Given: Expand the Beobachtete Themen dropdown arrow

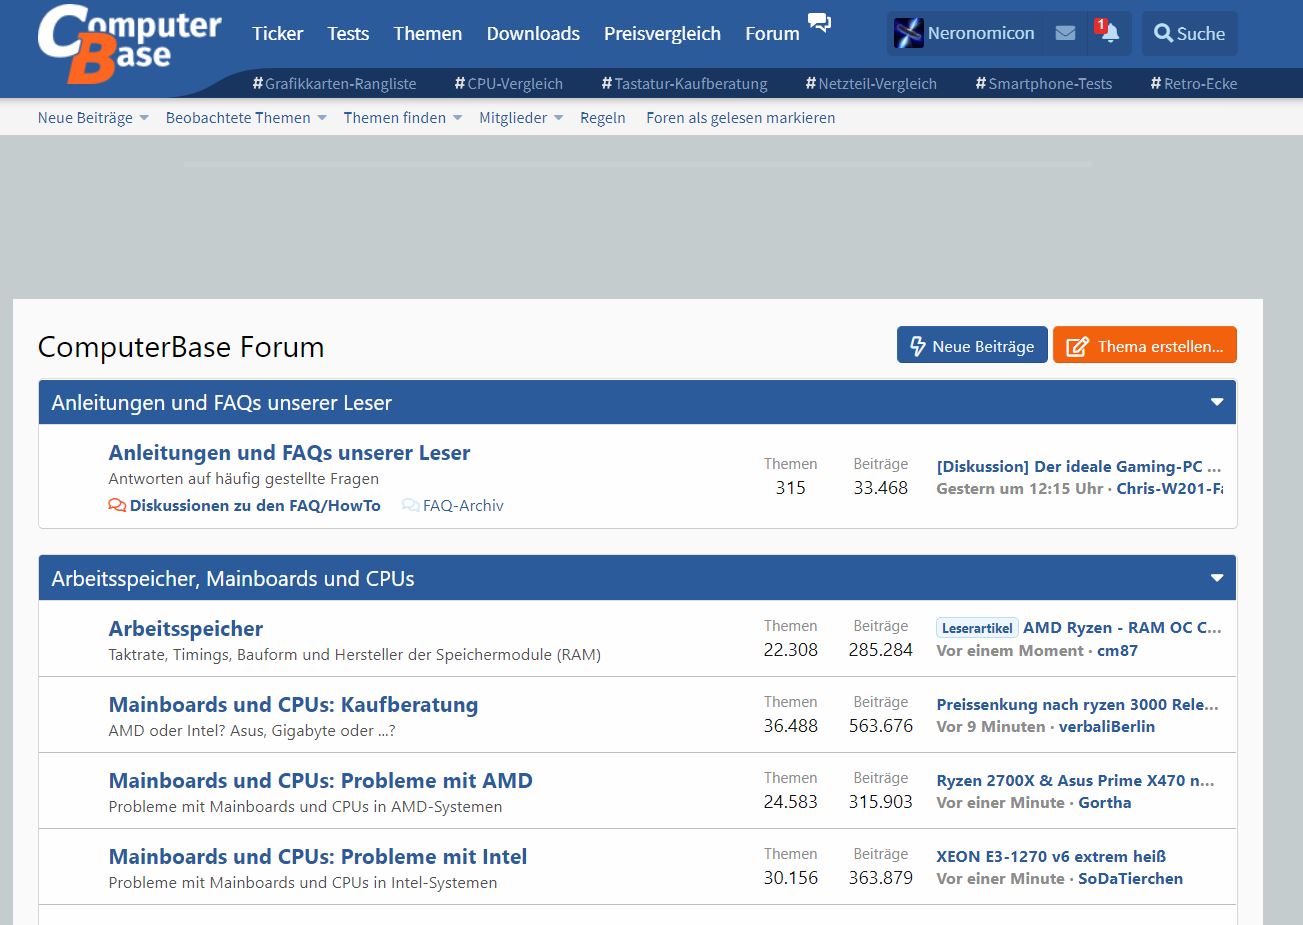Looking at the screenshot, I should [322, 118].
